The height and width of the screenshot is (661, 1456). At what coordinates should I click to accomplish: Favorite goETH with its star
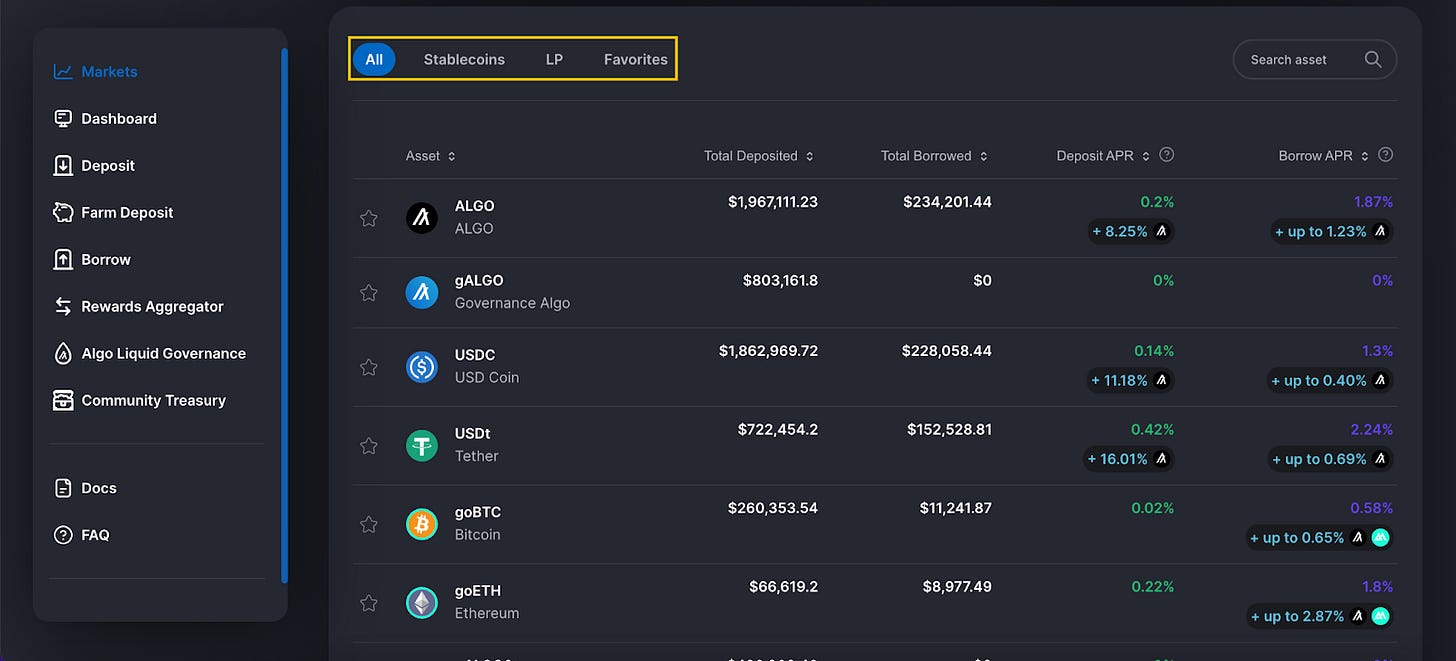click(x=369, y=603)
